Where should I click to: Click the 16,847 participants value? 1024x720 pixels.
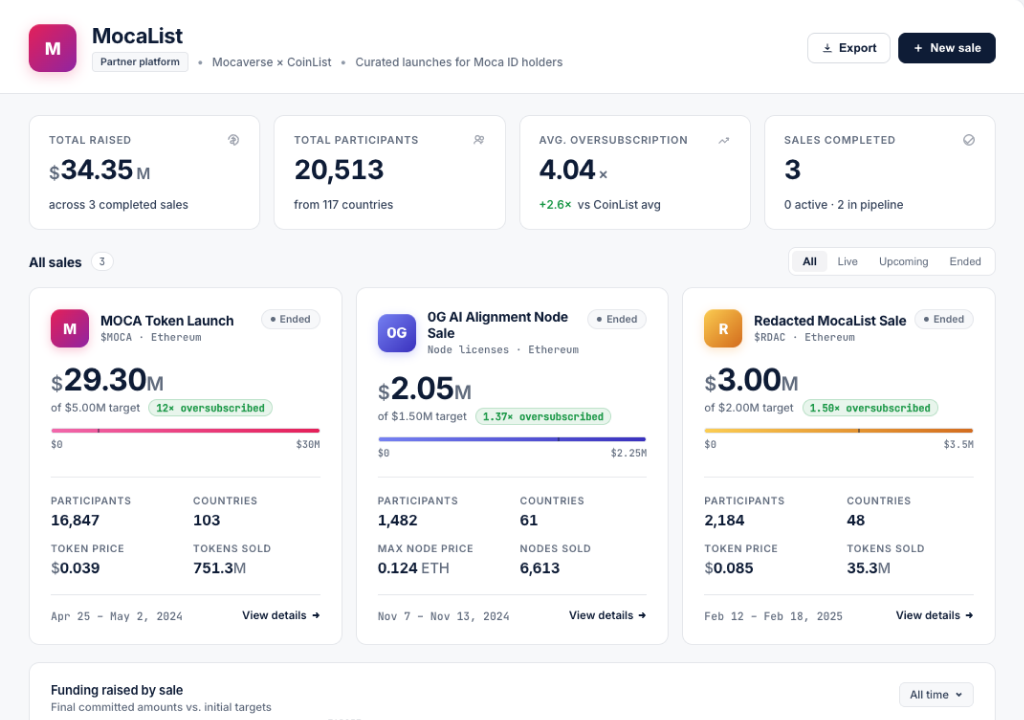pos(75,521)
